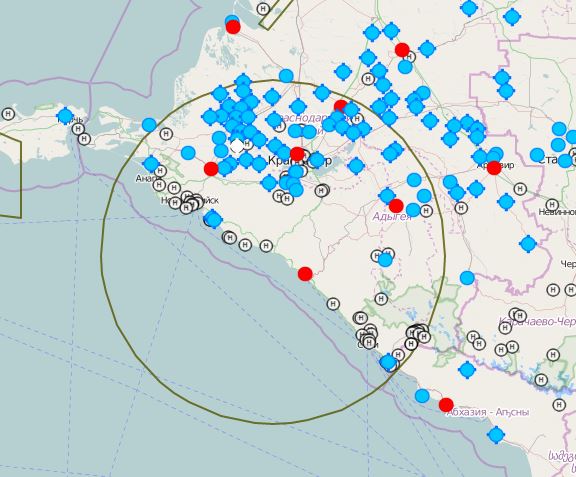576x477 pixels.
Task: Click the red marker beside the Абхазия label
Action: click(446, 405)
